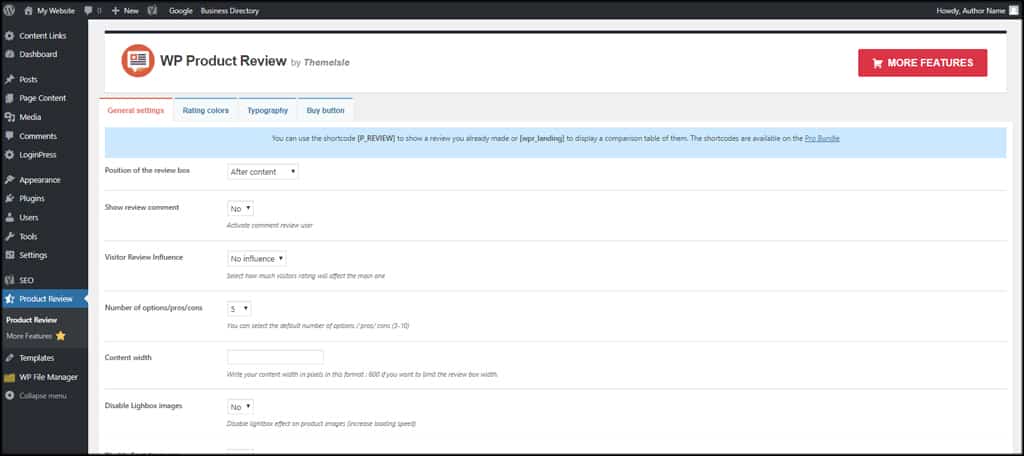Open Appearance brush icon in sidebar
Screen dimensions: 1024x456
pos(9,180)
